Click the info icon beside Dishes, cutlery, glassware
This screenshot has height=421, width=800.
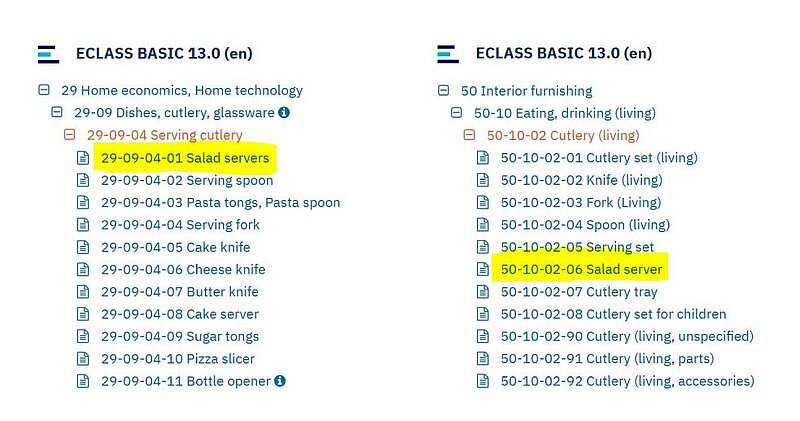click(284, 113)
